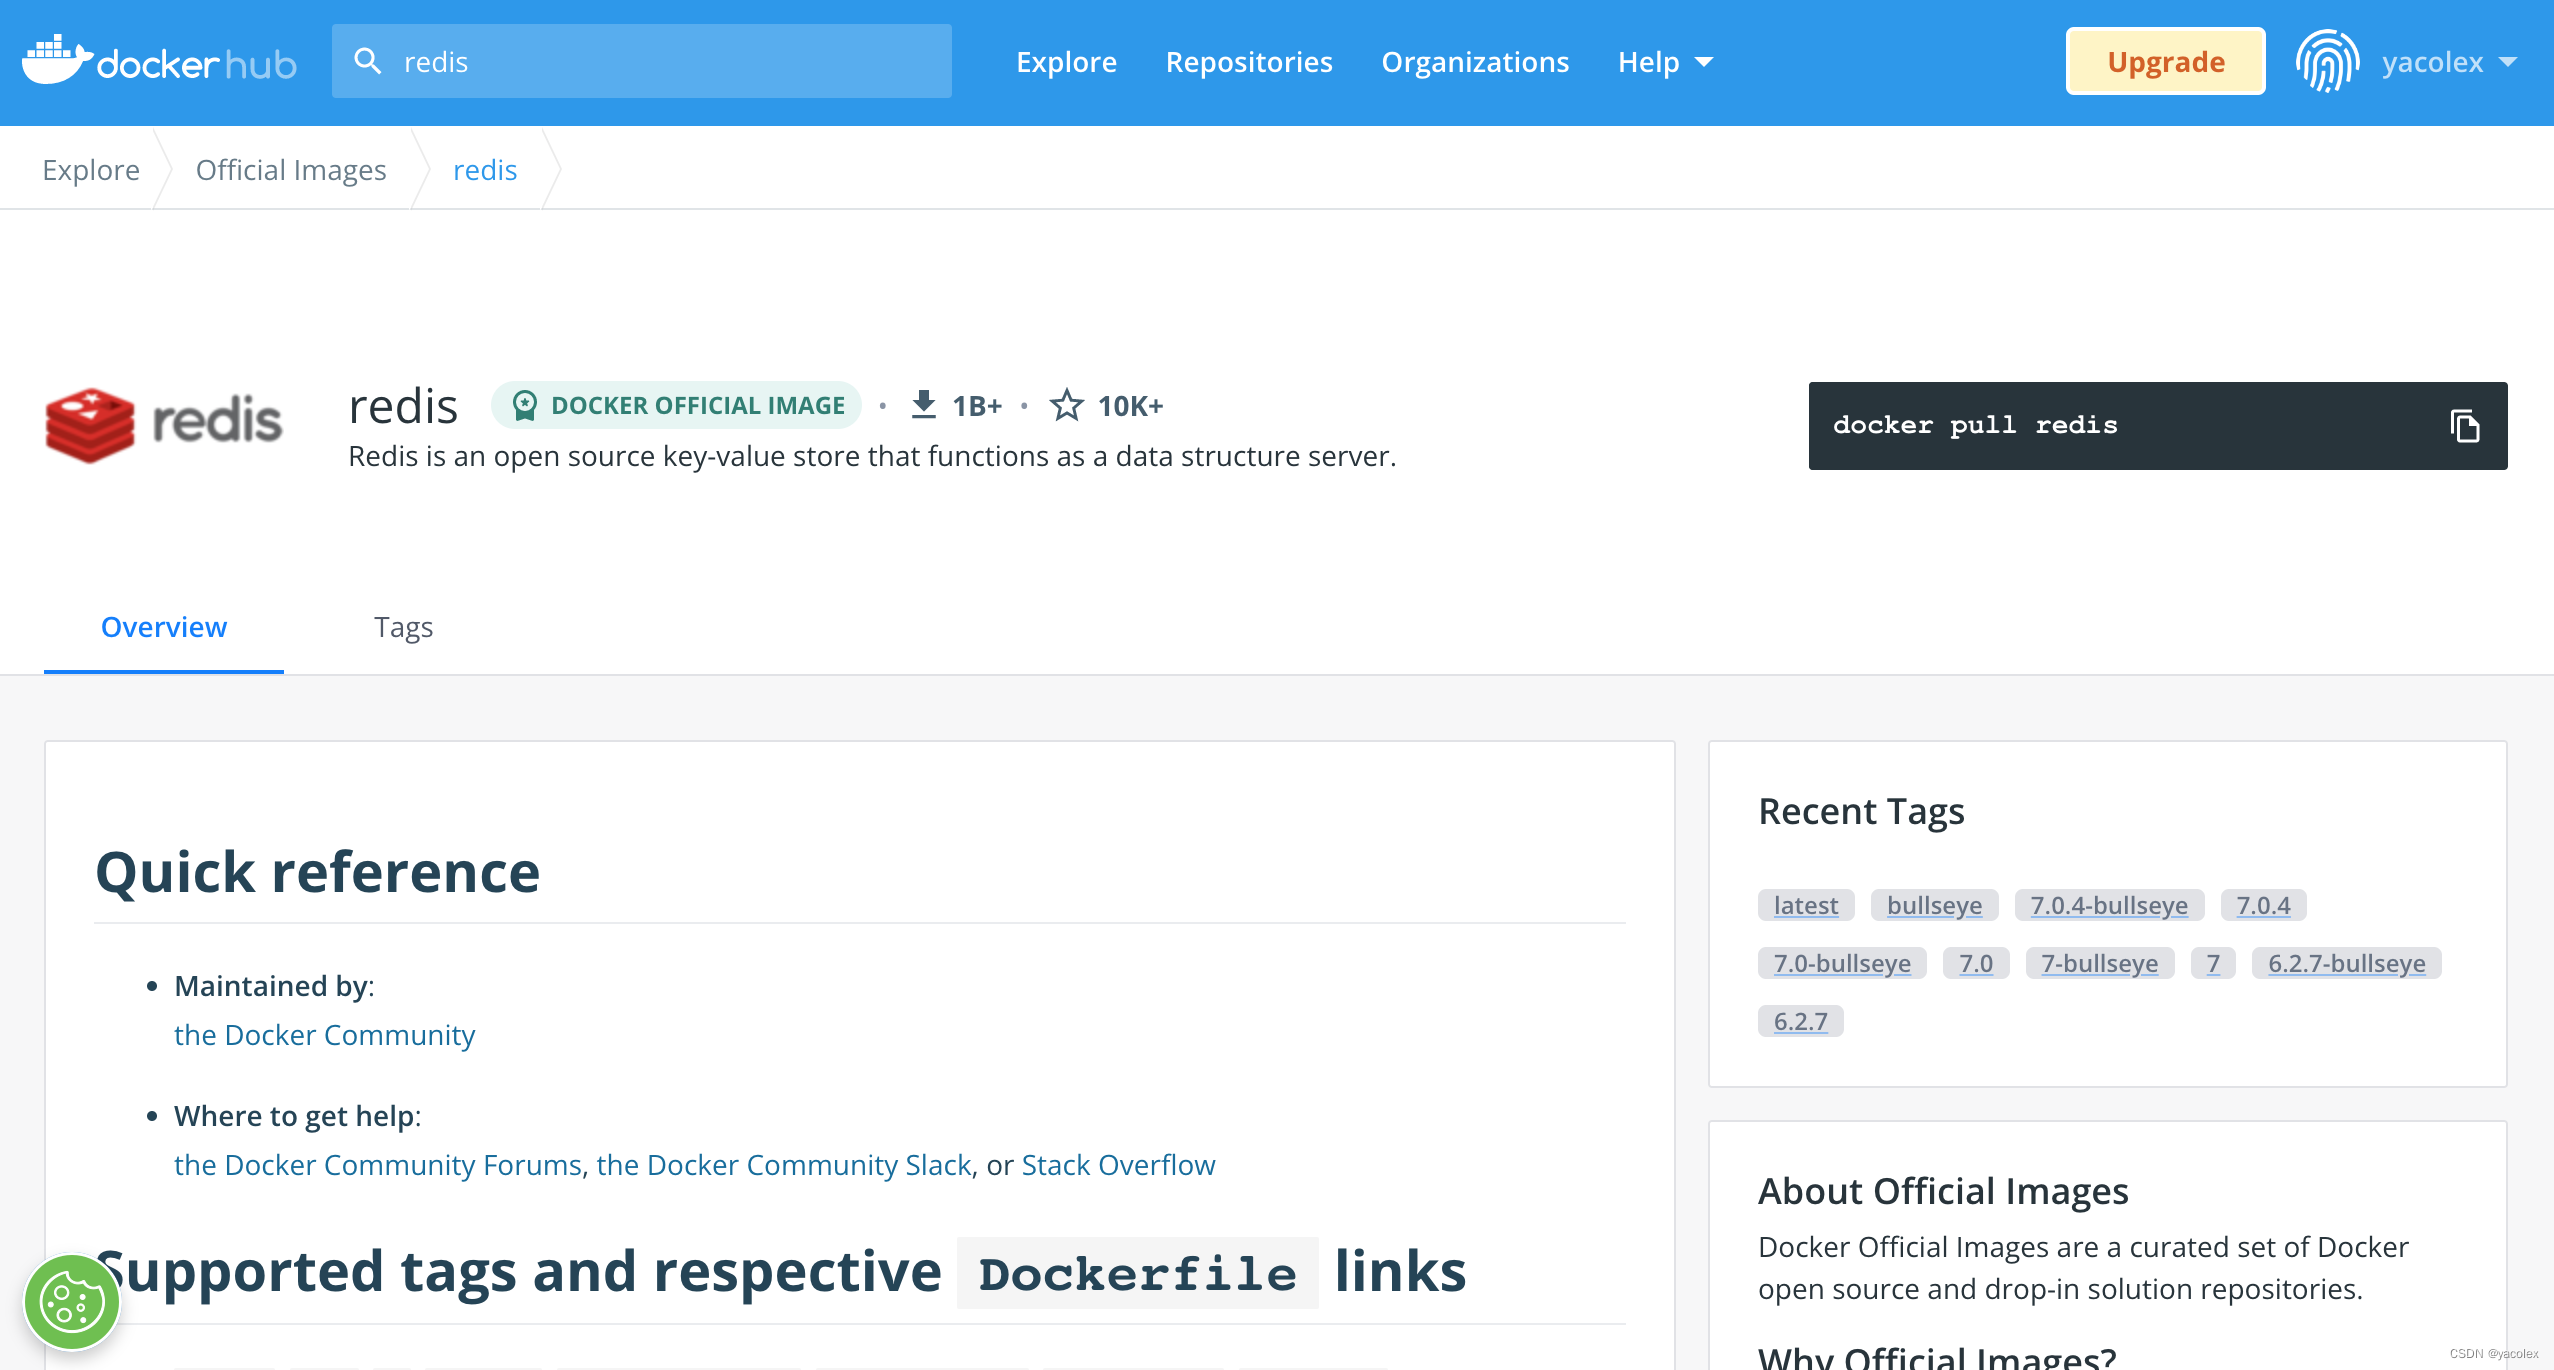The width and height of the screenshot is (2554, 1370).
Task: Click the redis breadcrumb link
Action: [x=485, y=170]
